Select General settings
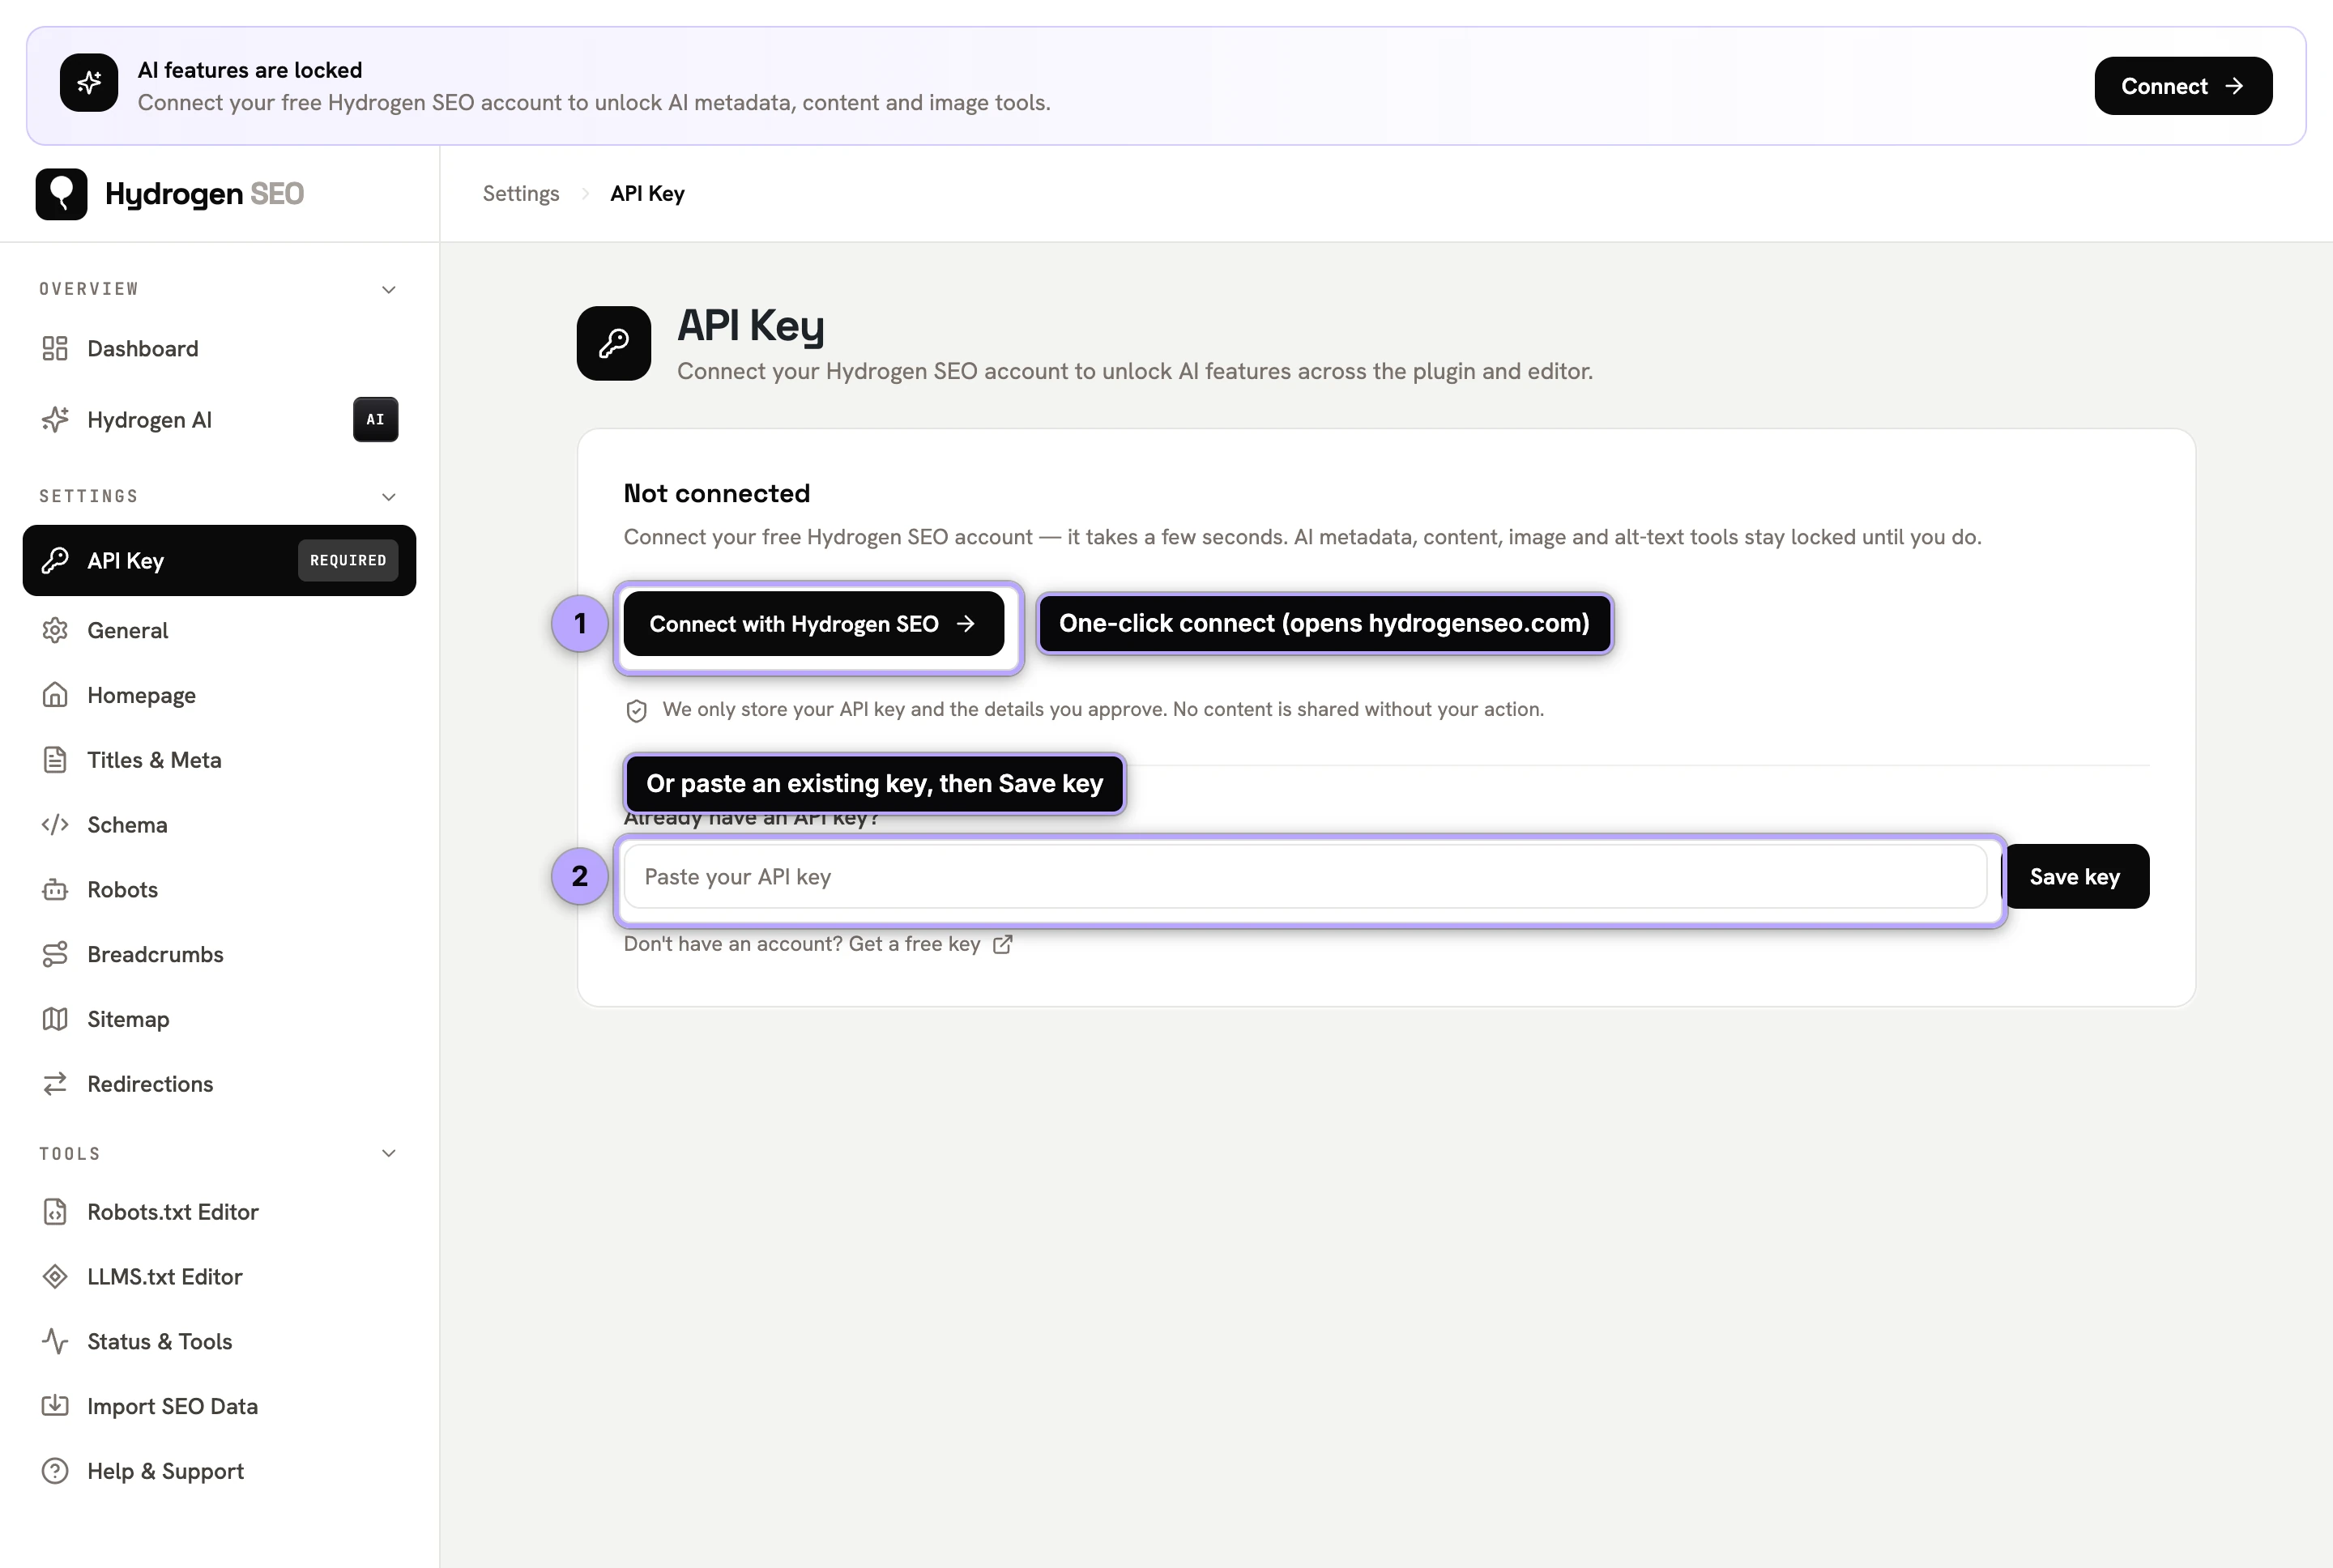This screenshot has height=1568, width=2333. tap(128, 631)
